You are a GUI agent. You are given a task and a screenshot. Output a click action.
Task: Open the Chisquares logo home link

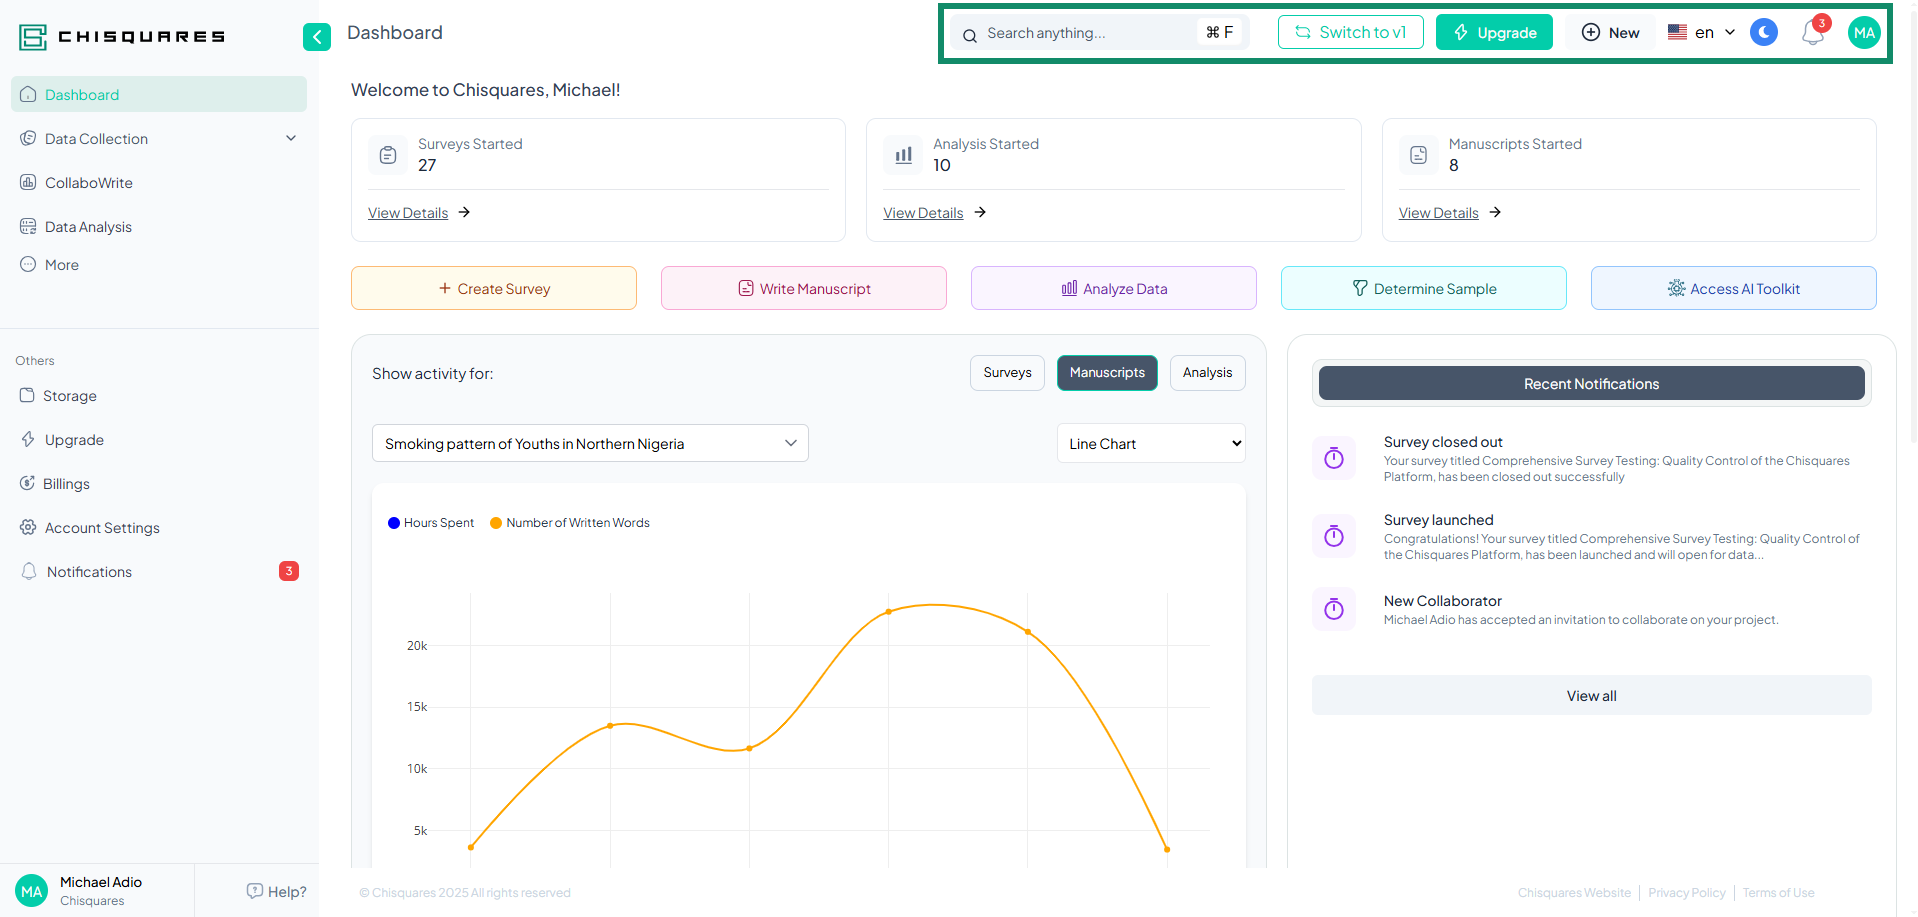pos(122,37)
